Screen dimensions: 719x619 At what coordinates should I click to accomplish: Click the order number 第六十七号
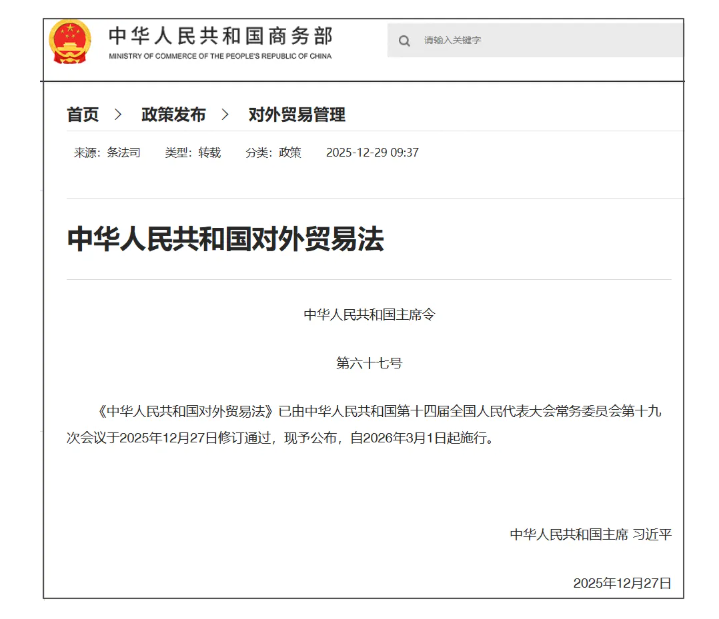click(369, 363)
